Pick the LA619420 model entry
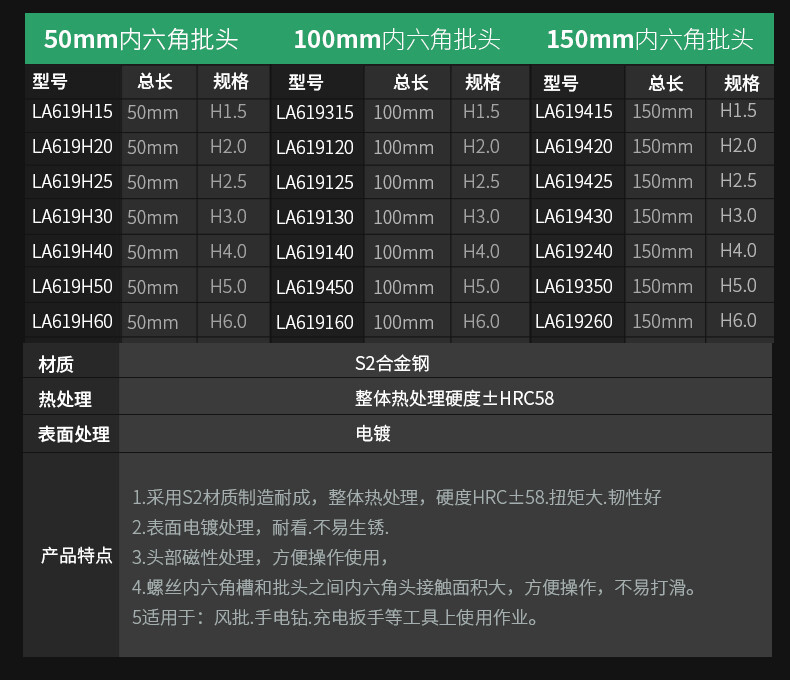Viewport: 790px width, 680px height. click(x=574, y=147)
